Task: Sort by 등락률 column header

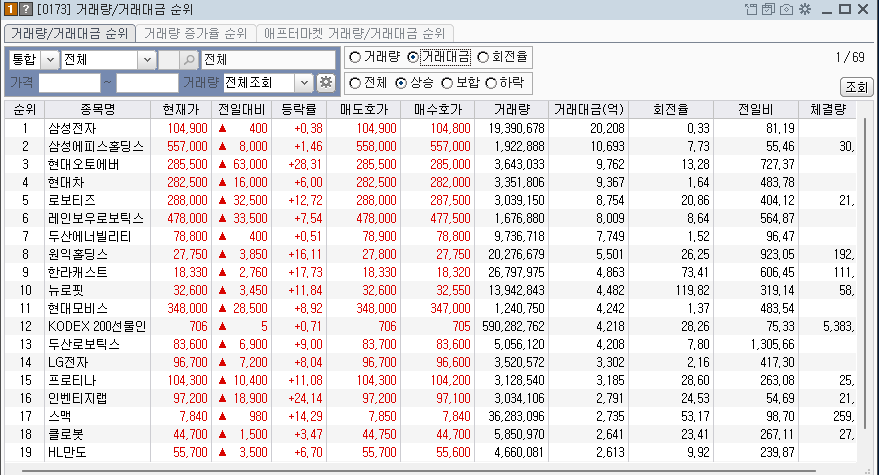Action: click(299, 109)
